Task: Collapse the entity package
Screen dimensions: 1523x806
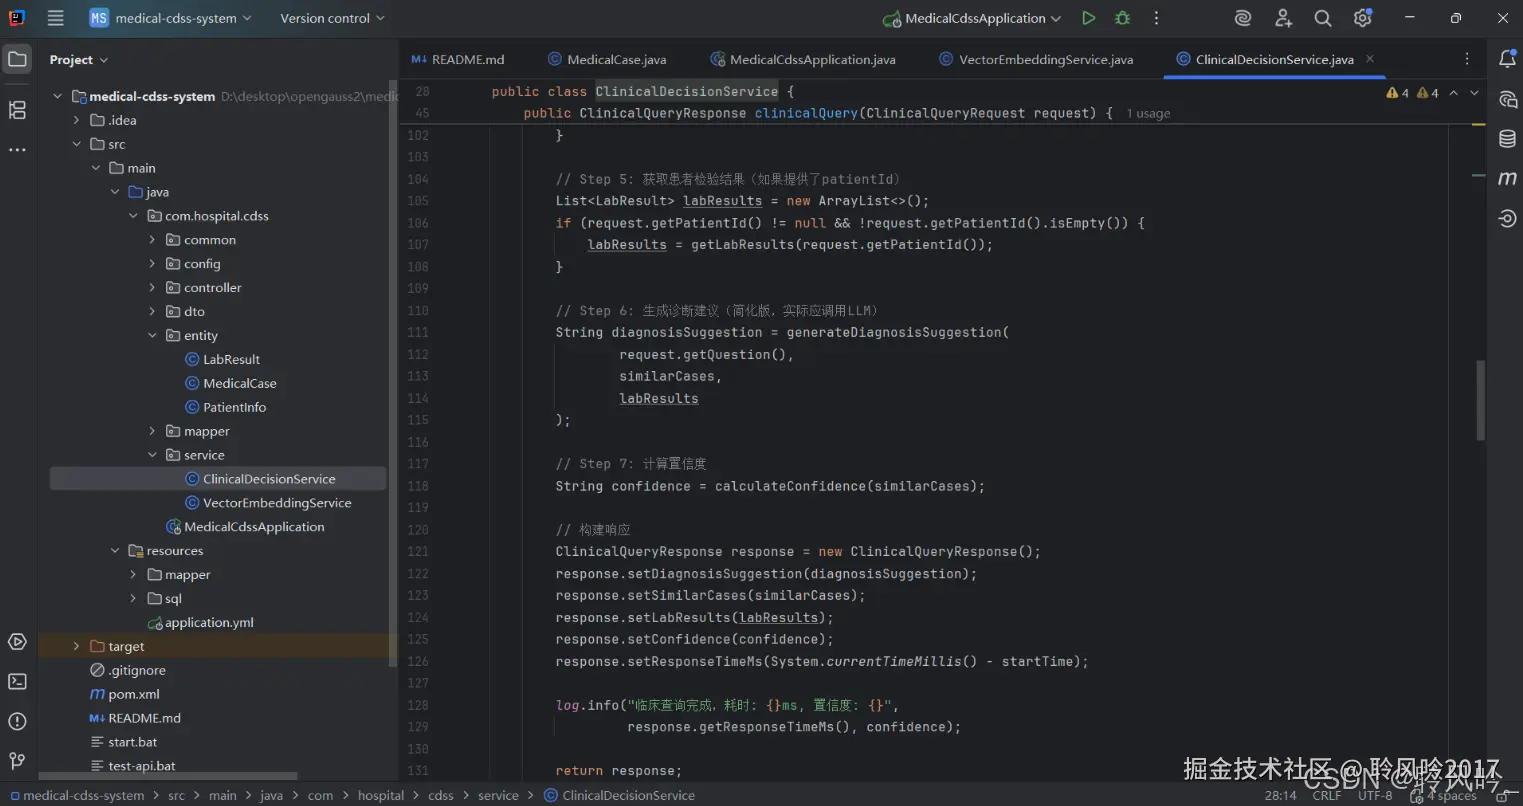Action: click(x=152, y=336)
